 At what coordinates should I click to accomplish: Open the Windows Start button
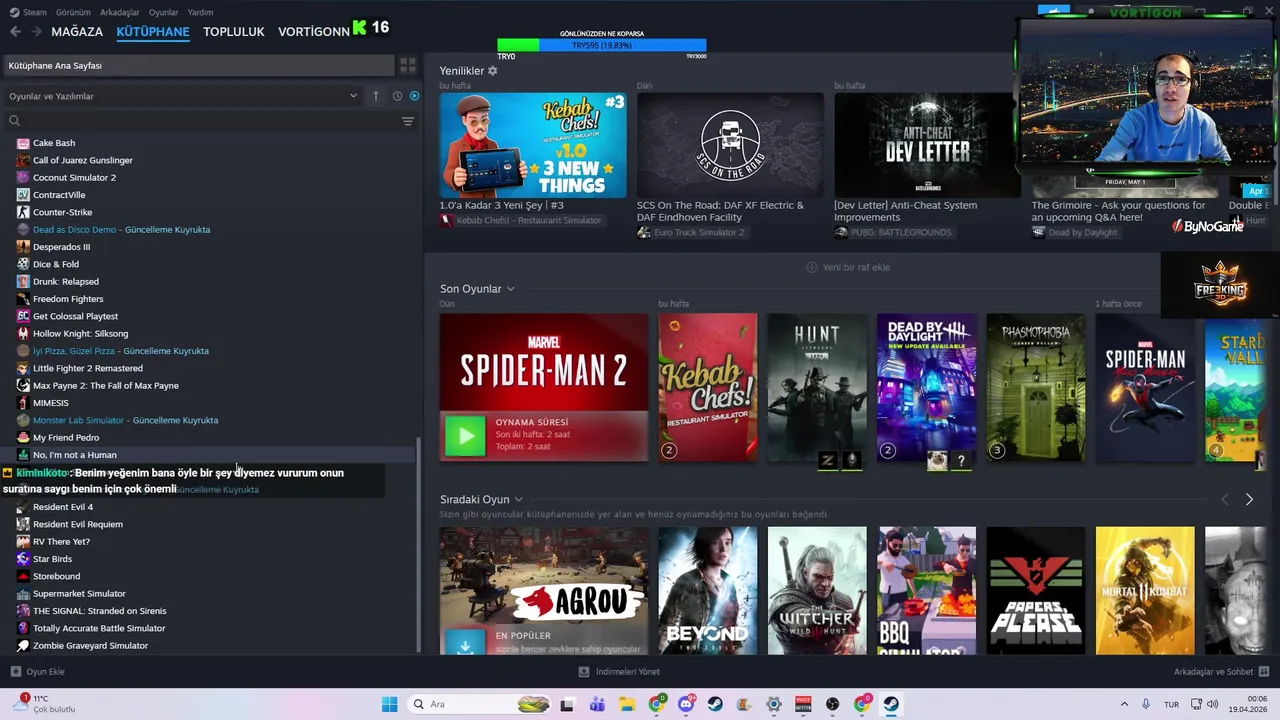[389, 704]
